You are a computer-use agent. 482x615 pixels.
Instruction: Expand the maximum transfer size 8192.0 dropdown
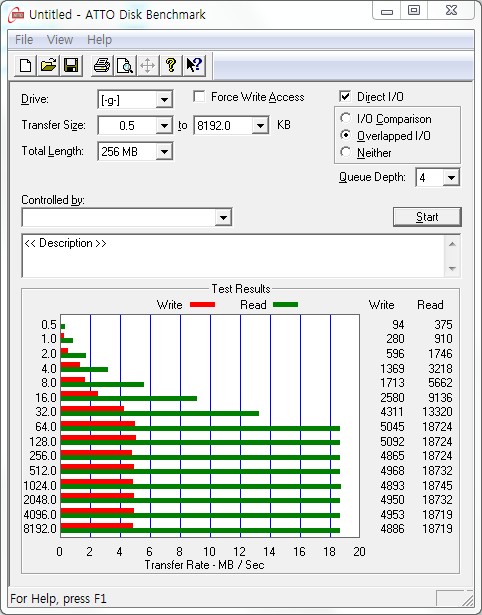(x=260, y=126)
